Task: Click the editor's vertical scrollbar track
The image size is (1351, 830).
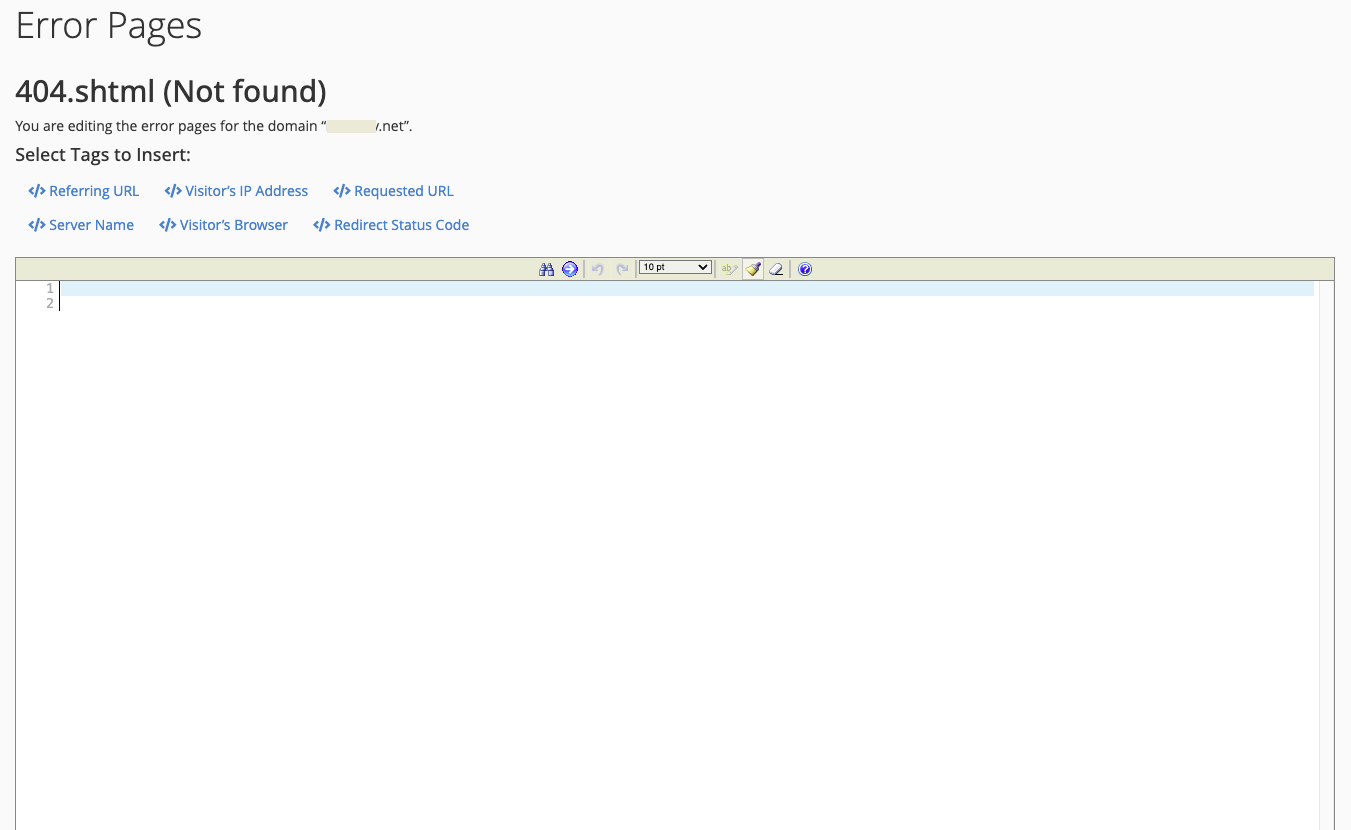Action: pyautogui.click(x=1326, y=550)
